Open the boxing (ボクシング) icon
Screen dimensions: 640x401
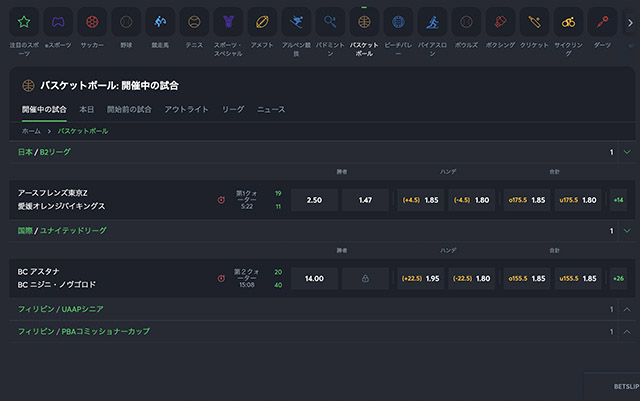pyautogui.click(x=498, y=21)
